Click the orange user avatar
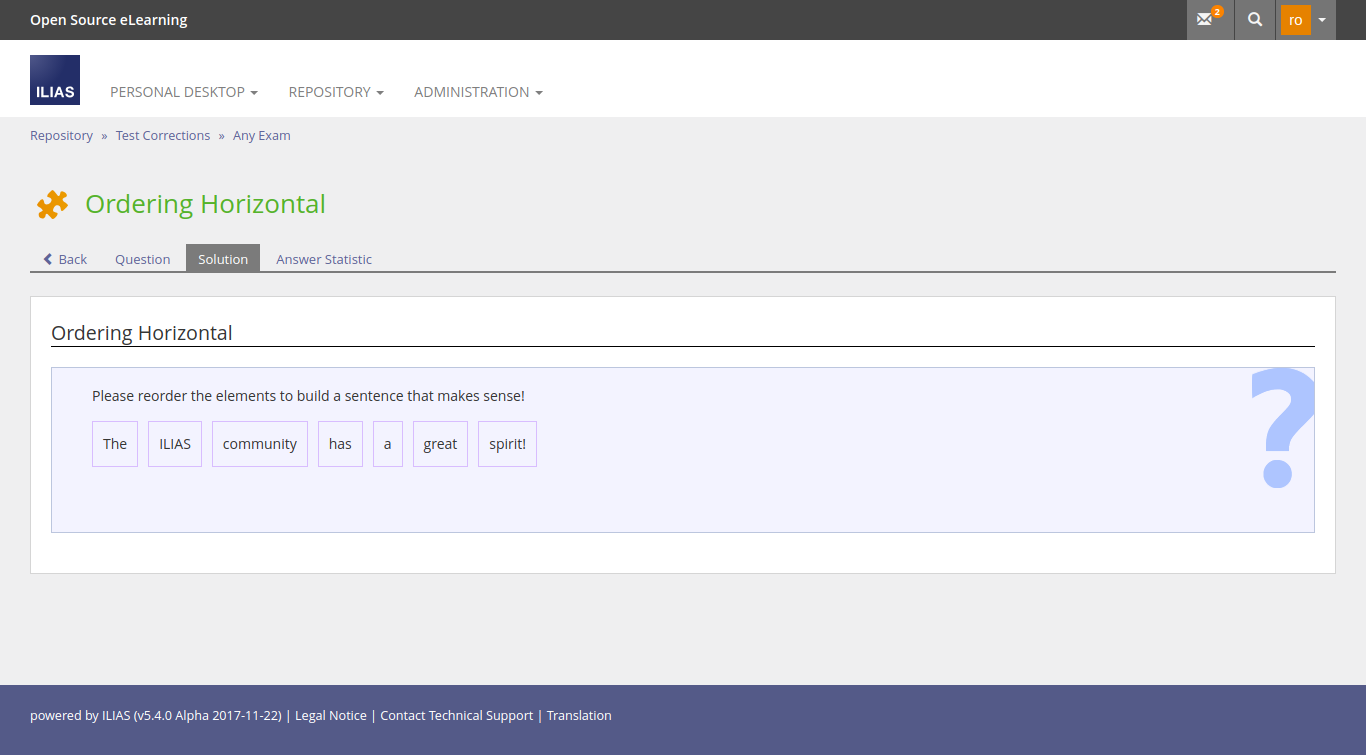 1295,20
